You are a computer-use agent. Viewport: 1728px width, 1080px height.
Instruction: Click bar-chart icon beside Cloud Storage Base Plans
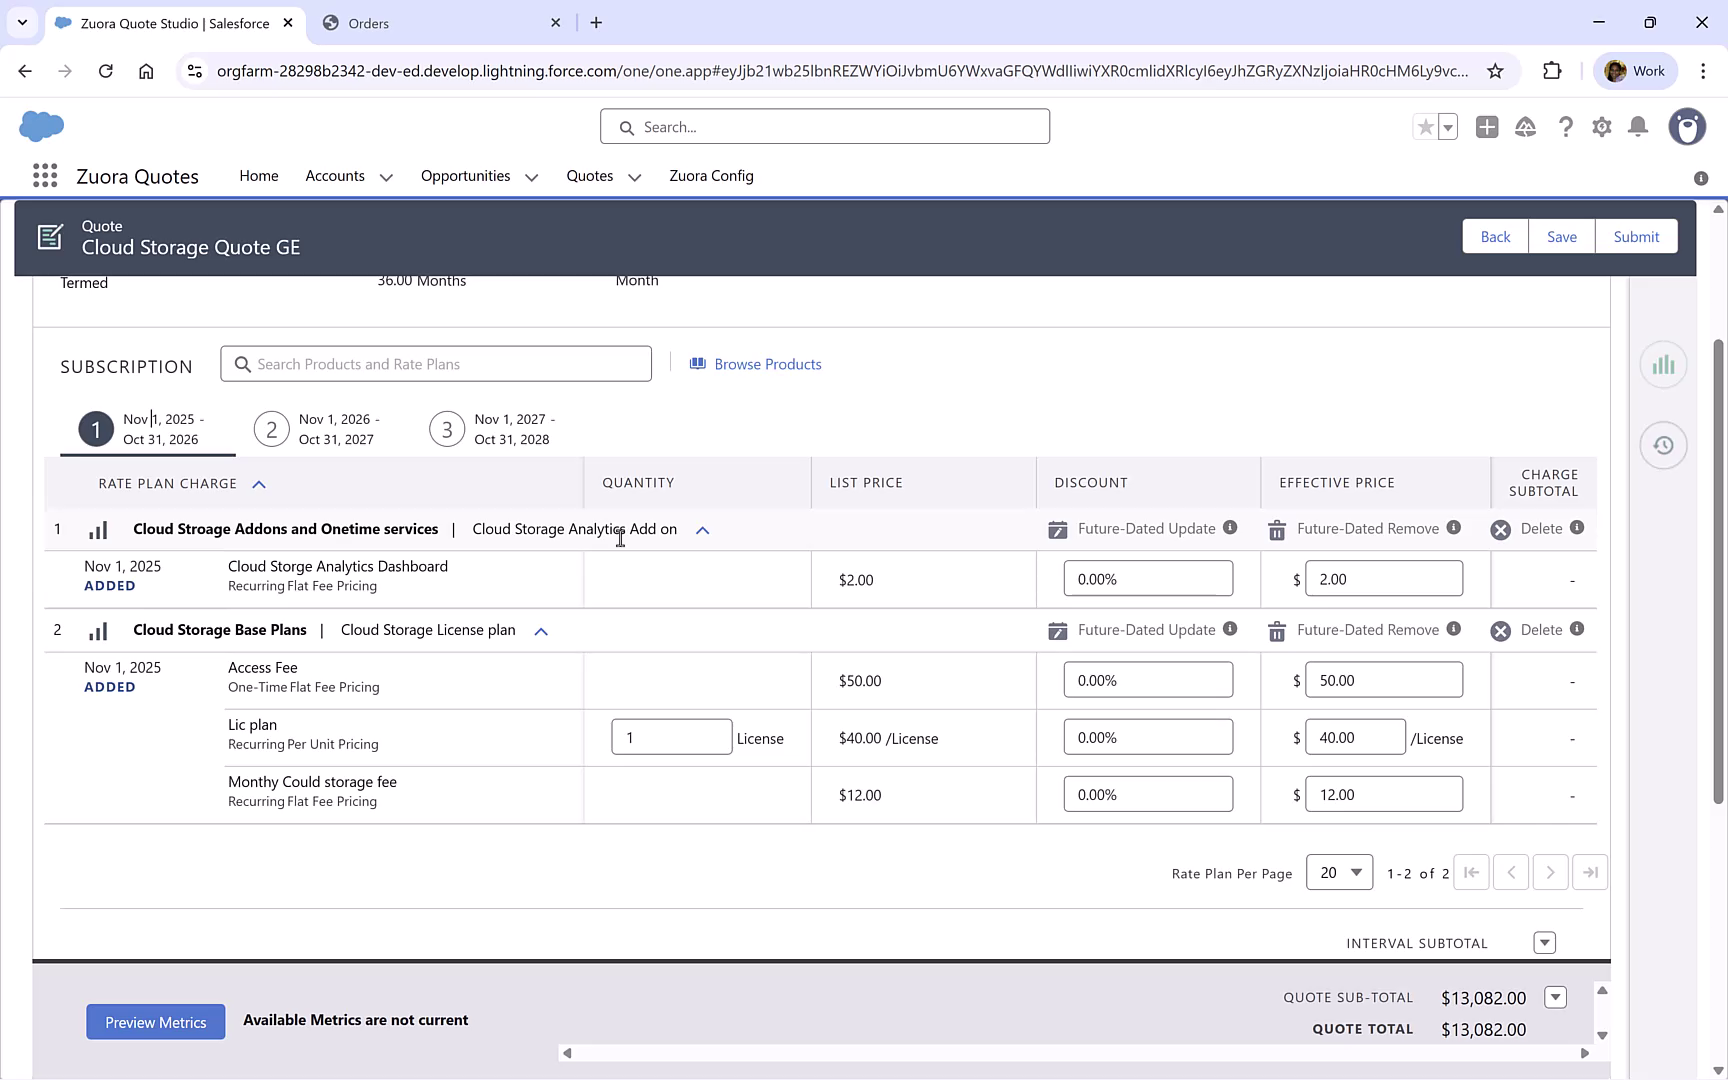(97, 630)
